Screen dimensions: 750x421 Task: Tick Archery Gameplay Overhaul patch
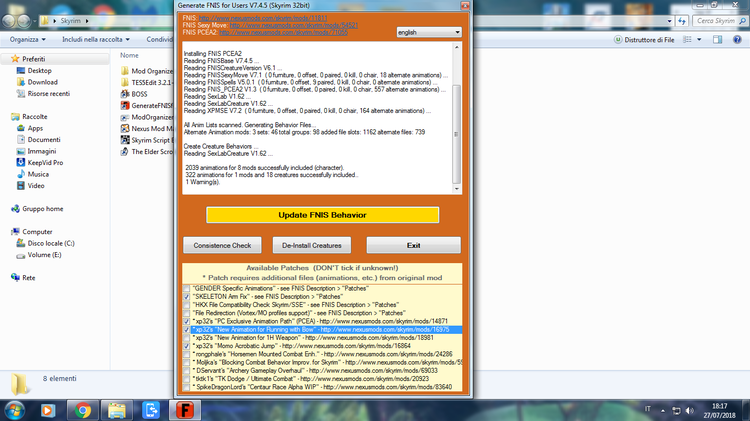[x=186, y=371]
